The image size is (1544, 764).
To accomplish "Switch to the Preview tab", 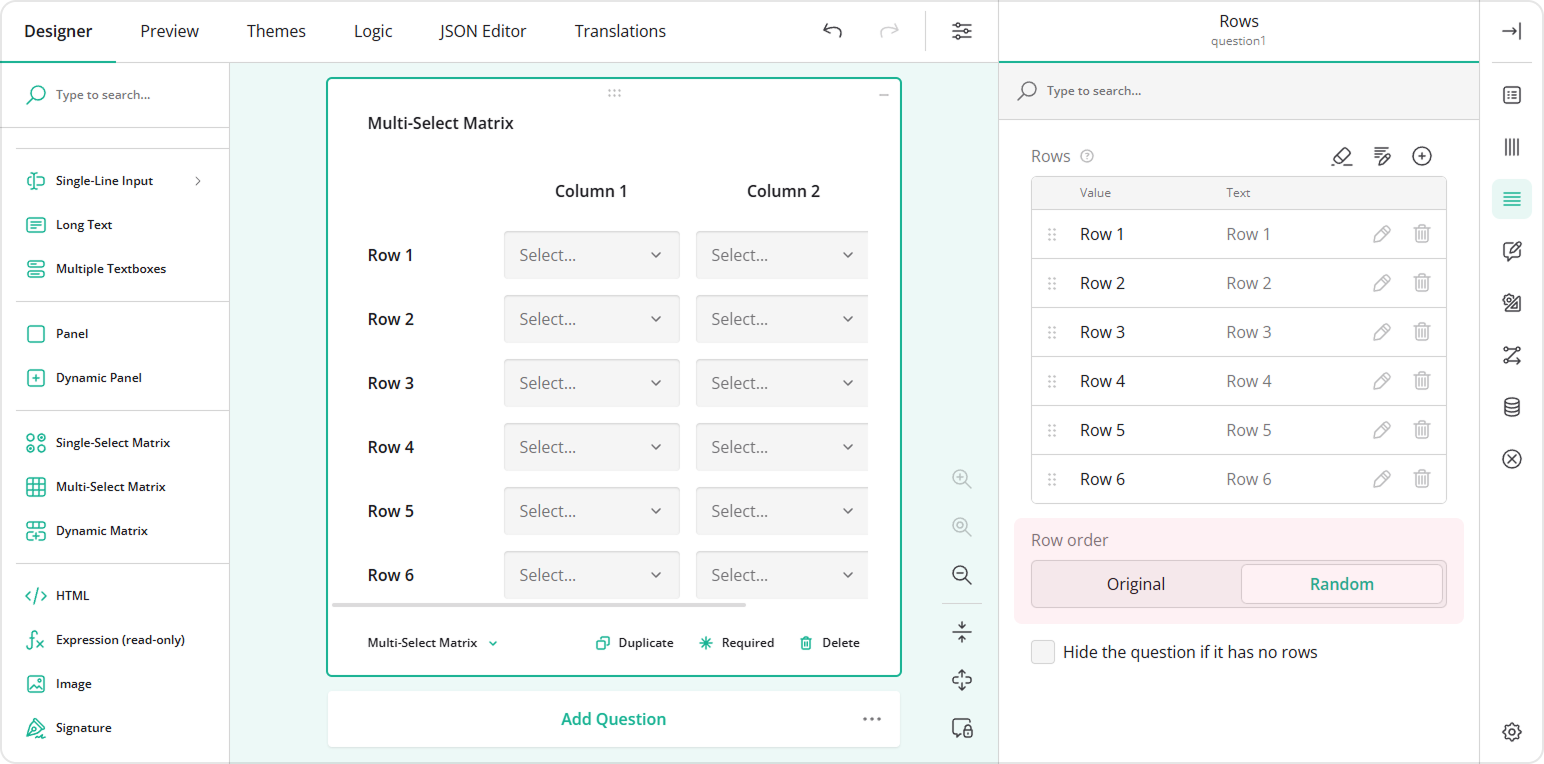I will 168,31.
